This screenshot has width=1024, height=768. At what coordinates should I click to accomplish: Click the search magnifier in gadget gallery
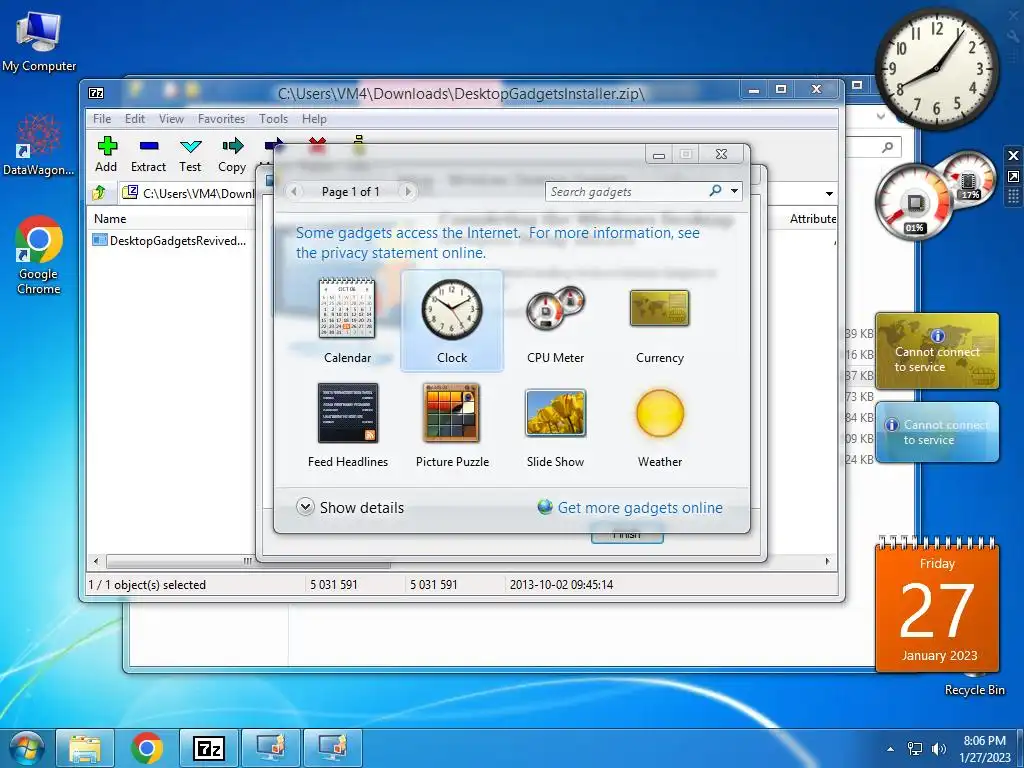pyautogui.click(x=716, y=191)
